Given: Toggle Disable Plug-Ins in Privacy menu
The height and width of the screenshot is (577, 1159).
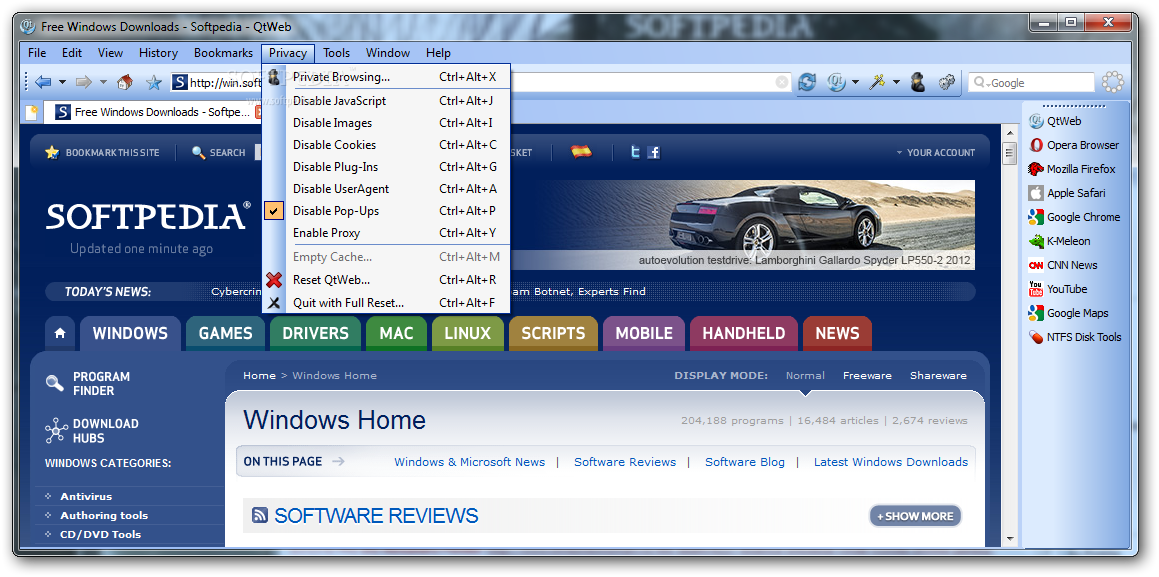Looking at the screenshot, I should pos(387,167).
